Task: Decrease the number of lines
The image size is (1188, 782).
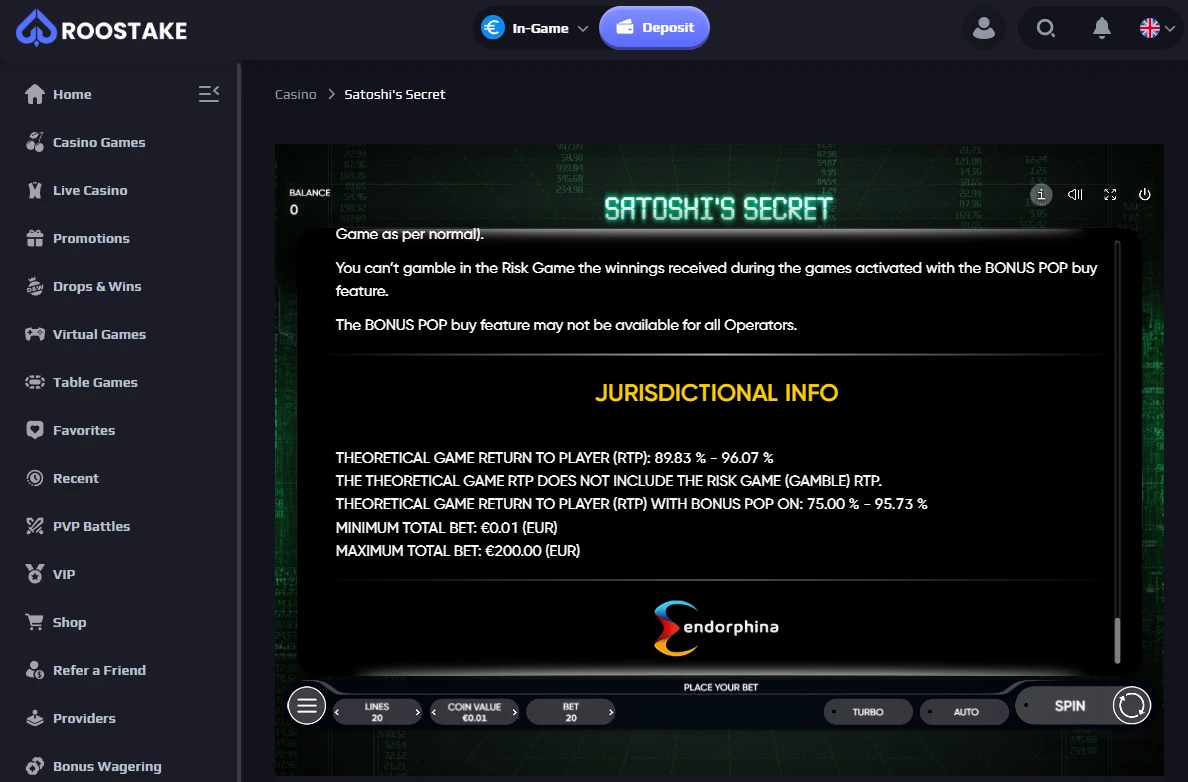Action: tap(337, 712)
